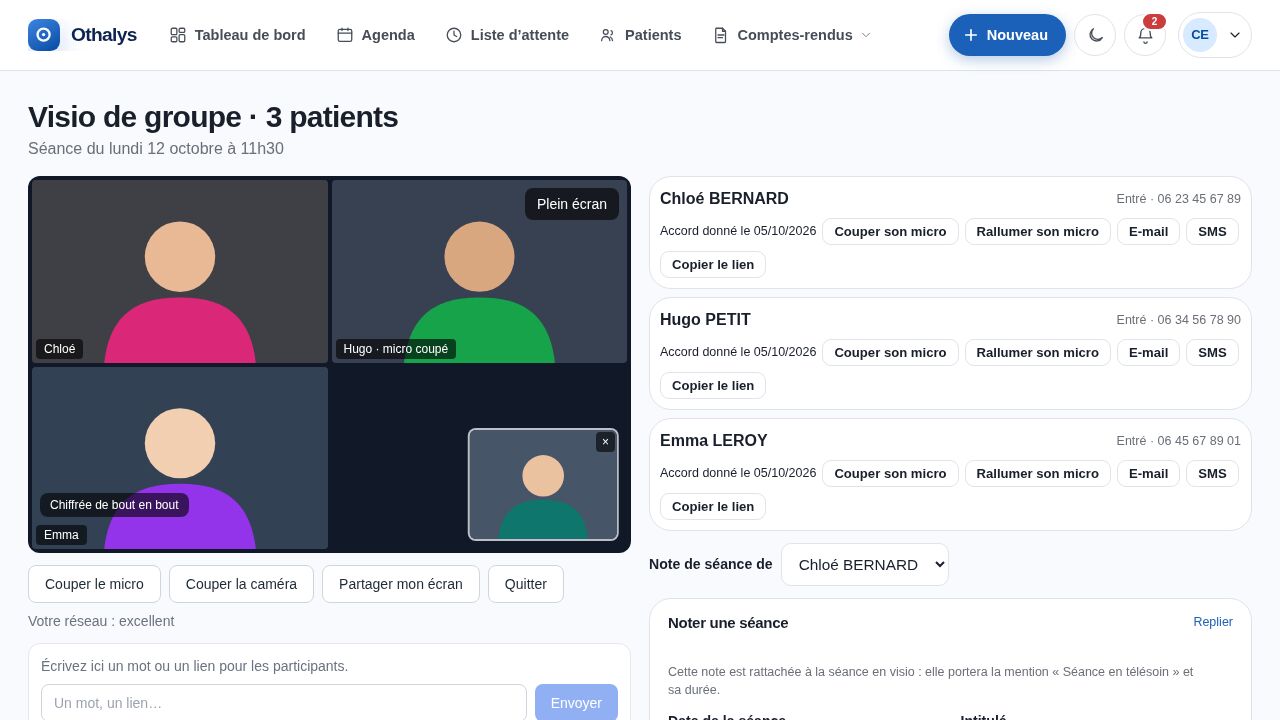This screenshot has height=720, width=1280.
Task: Click the Envoyer button
Action: pyautogui.click(x=576, y=703)
